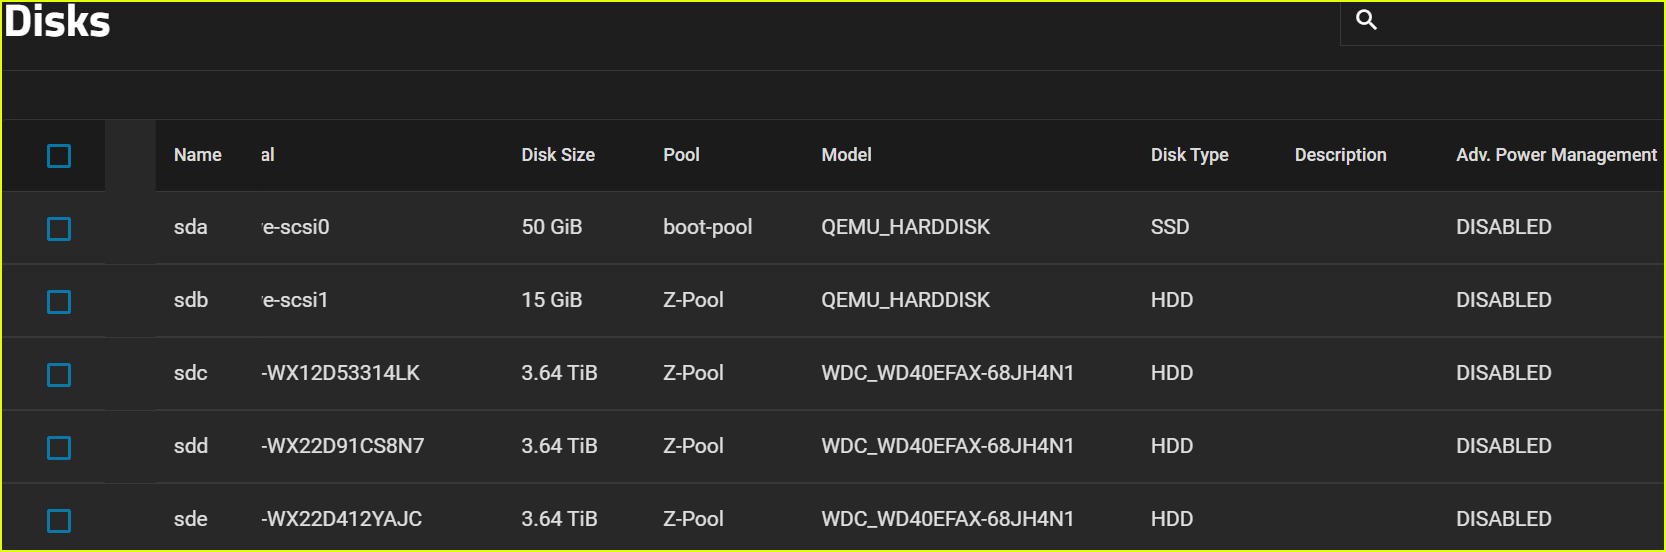Tick the checkbox for sdd

click(x=59, y=448)
